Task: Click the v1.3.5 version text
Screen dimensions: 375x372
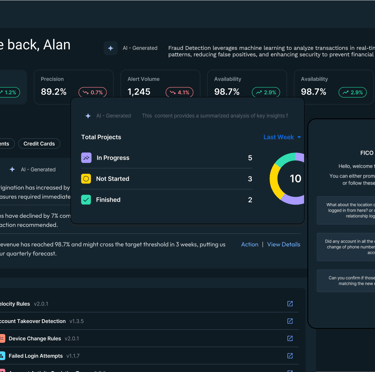Action: 77,321
